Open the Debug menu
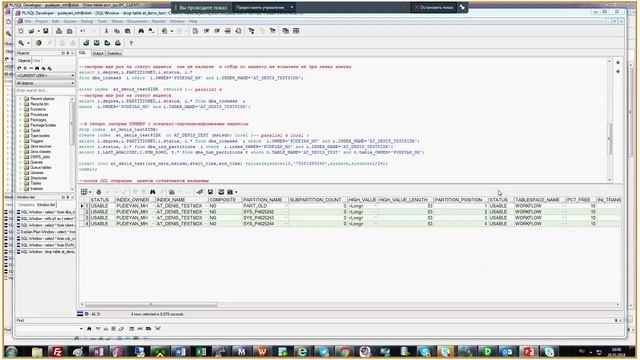Image resolution: width=640 pixels, height=360 pixels. click(x=87, y=21)
